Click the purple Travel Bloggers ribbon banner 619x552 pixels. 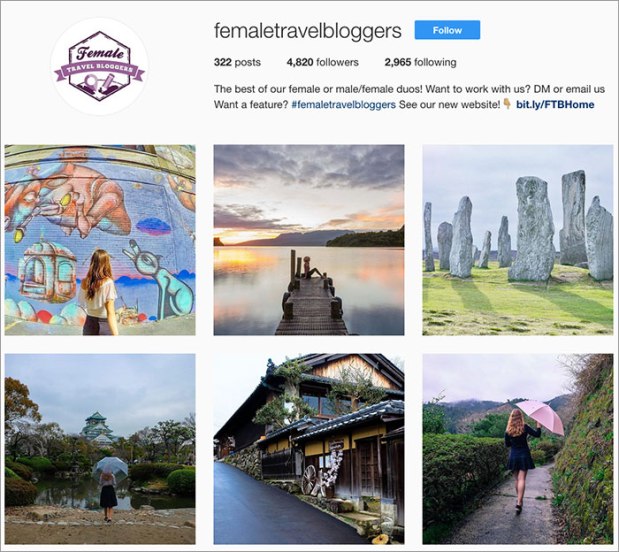pyautogui.click(x=99, y=71)
